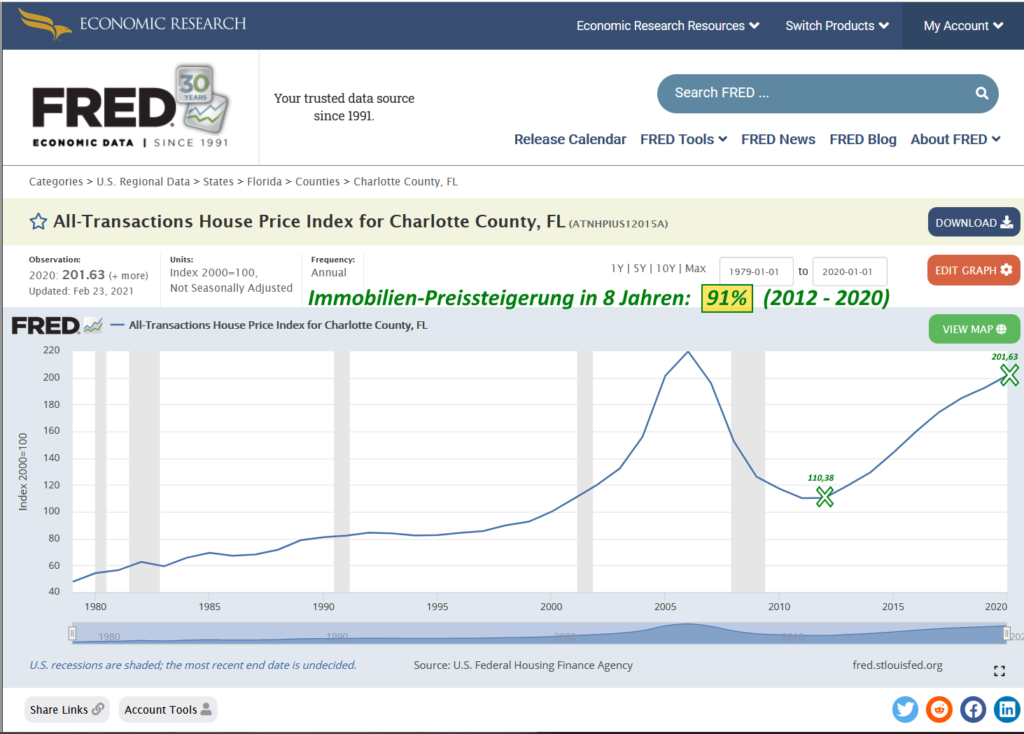
Task: Expand the FRED Tools menu
Action: click(683, 139)
